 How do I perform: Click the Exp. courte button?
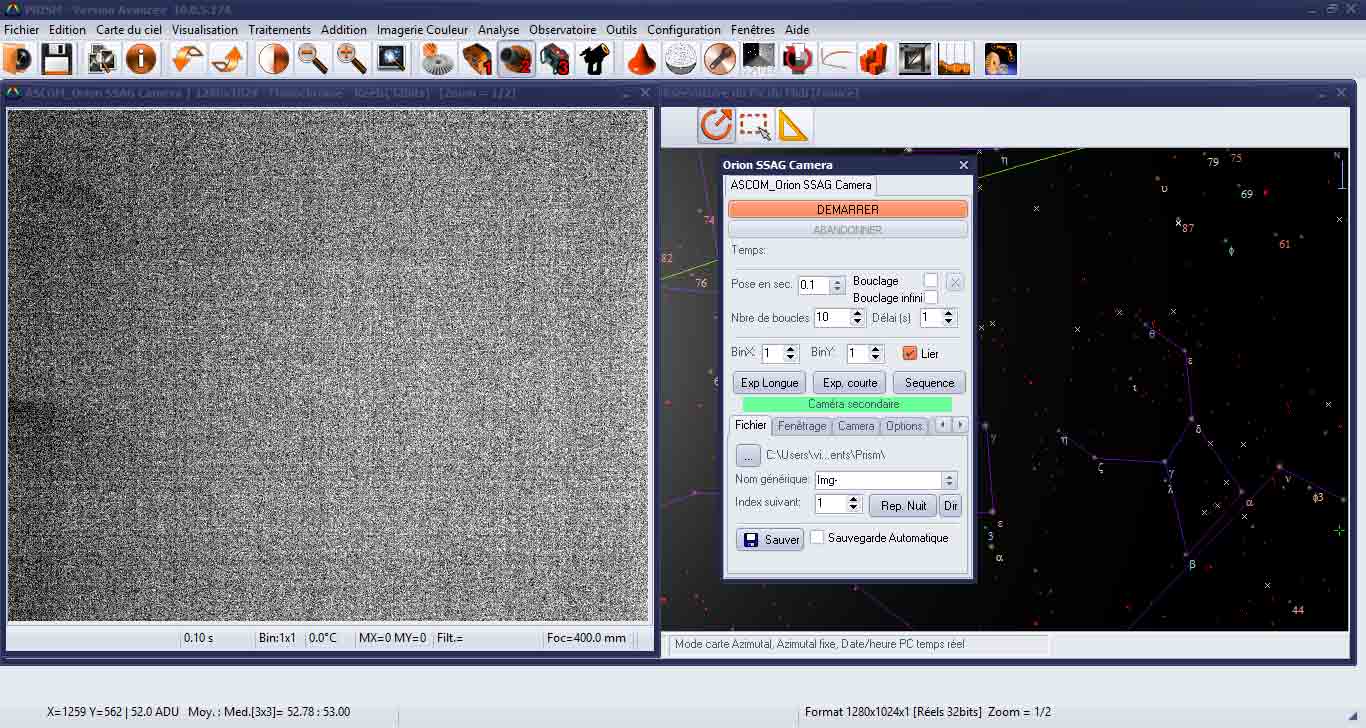coord(849,383)
